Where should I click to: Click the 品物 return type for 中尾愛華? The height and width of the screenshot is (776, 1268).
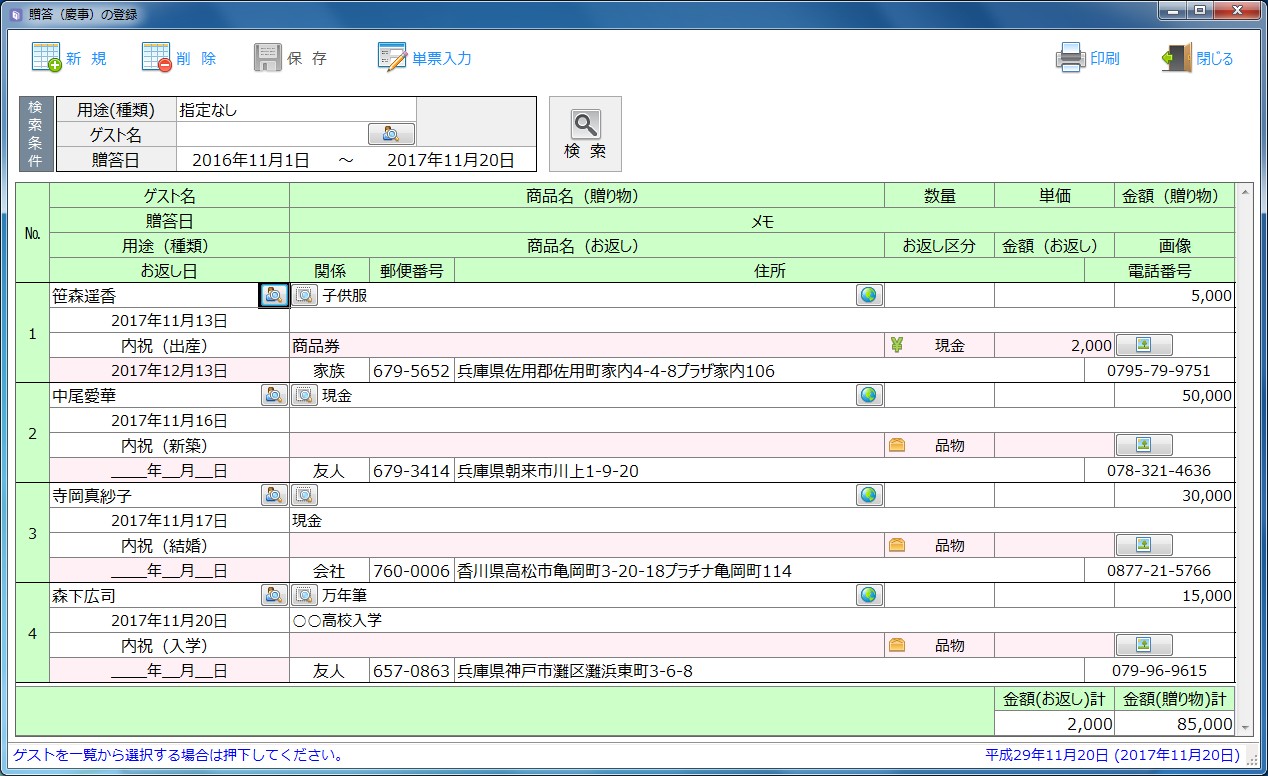[x=949, y=446]
